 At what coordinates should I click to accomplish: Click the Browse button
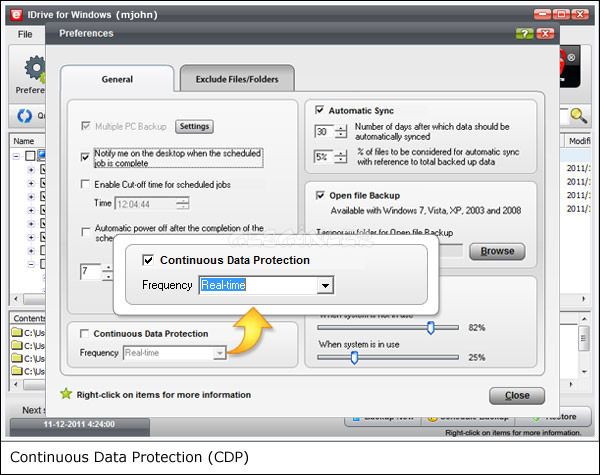tap(497, 251)
